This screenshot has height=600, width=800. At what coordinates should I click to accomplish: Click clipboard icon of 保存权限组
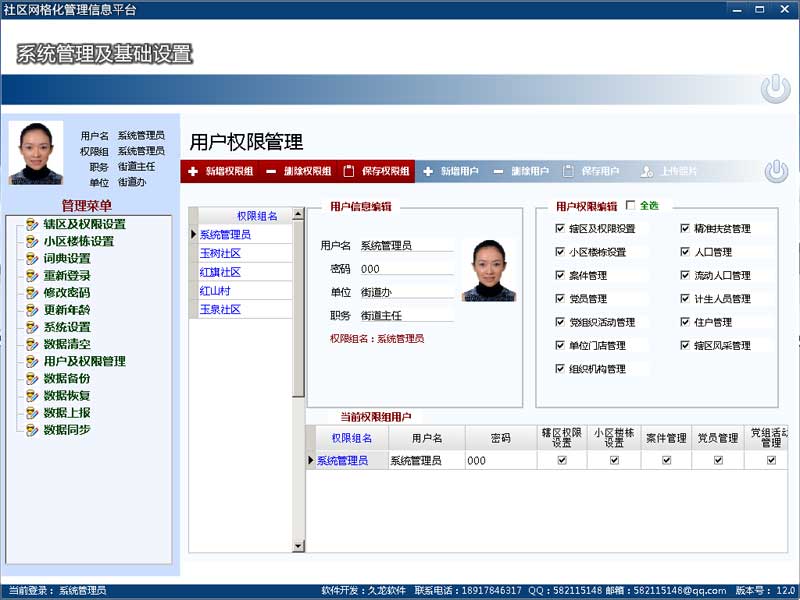coord(348,171)
